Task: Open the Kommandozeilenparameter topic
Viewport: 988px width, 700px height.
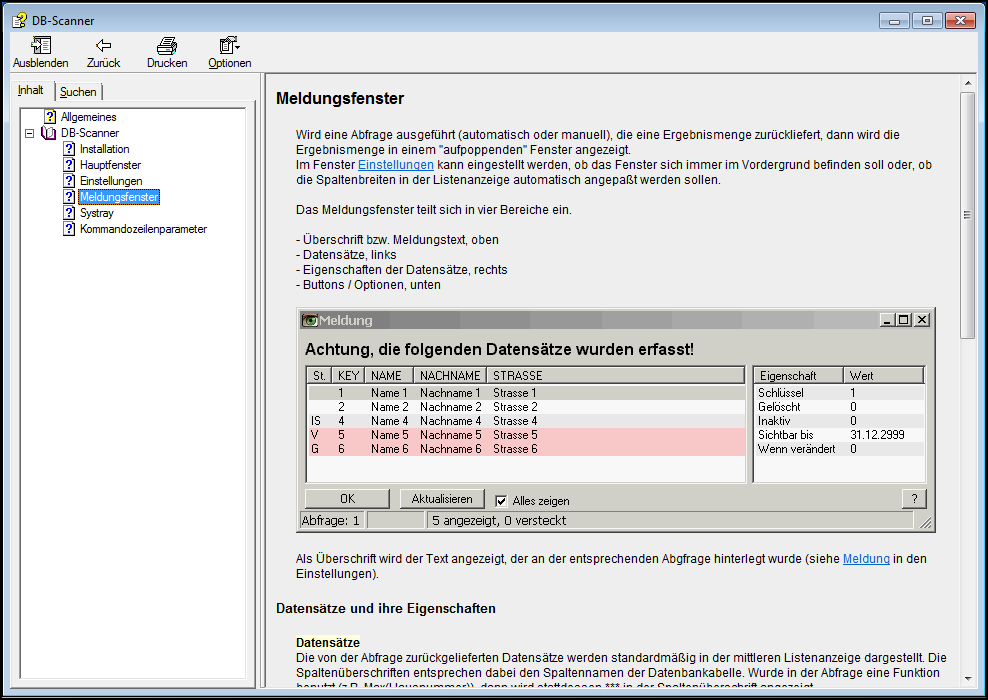Action: tap(143, 229)
